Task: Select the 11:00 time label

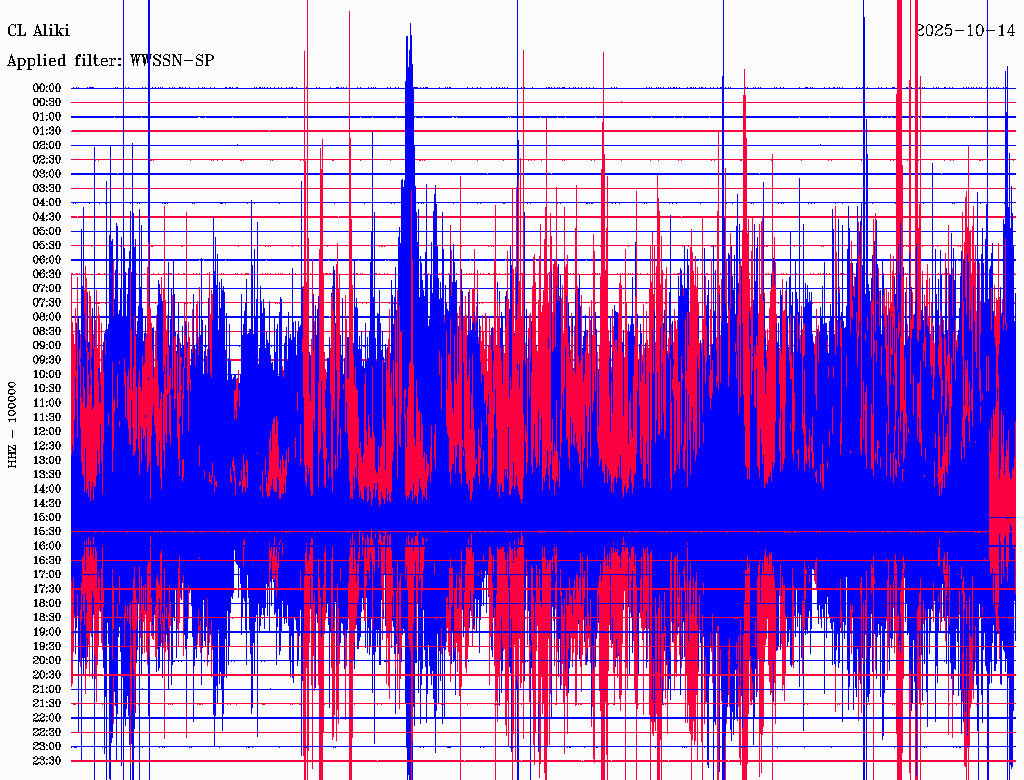Action: (47, 403)
